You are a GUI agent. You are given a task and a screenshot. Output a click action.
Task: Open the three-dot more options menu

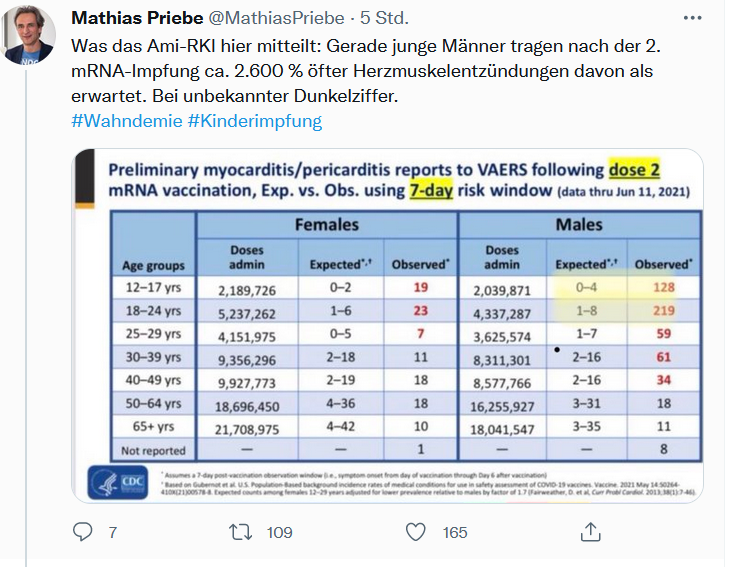692,19
